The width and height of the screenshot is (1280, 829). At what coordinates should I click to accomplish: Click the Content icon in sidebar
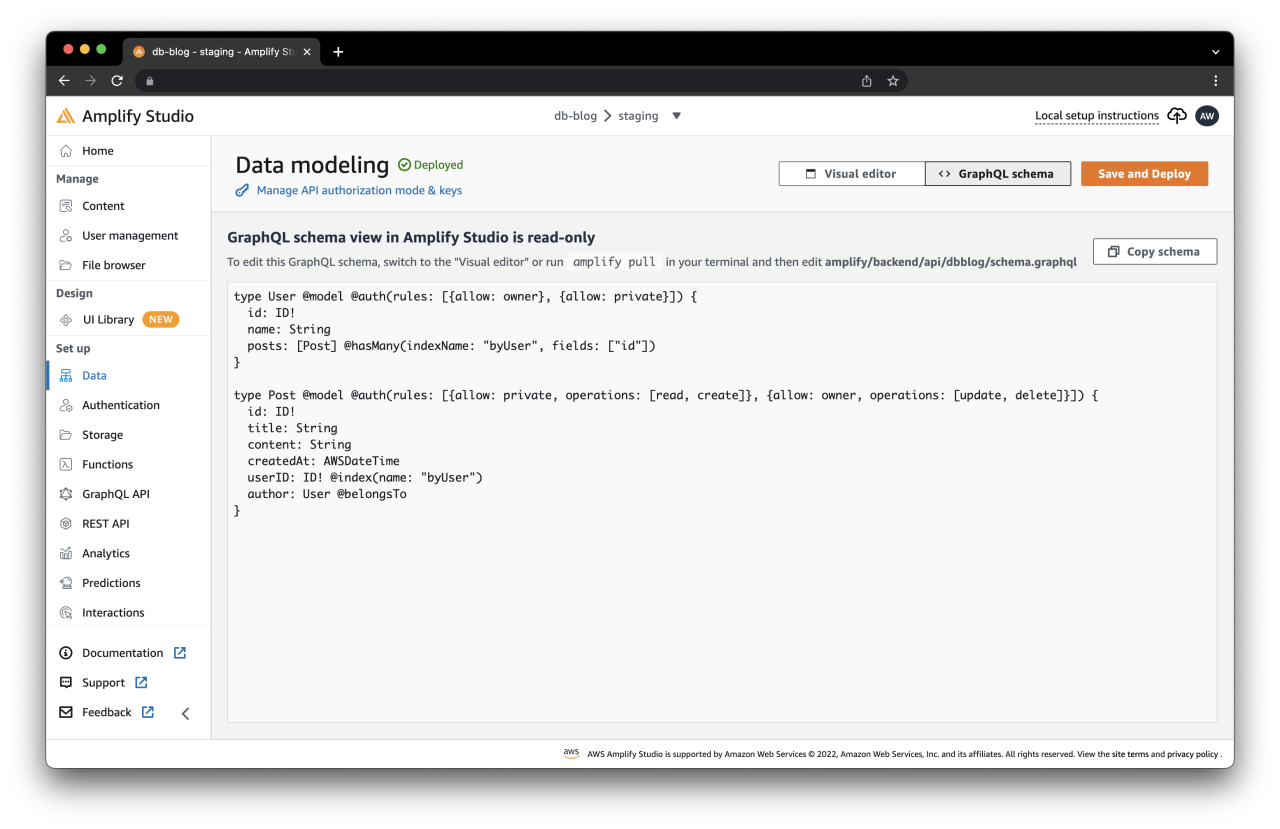[x=66, y=206]
